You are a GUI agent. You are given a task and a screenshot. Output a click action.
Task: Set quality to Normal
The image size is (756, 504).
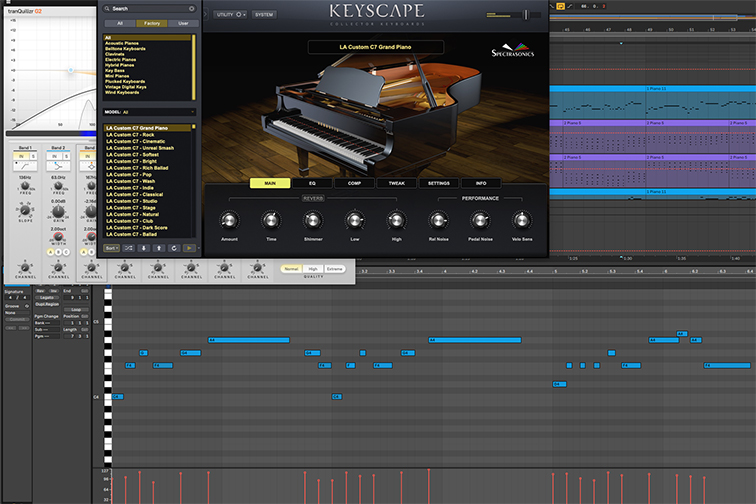[x=291, y=269]
